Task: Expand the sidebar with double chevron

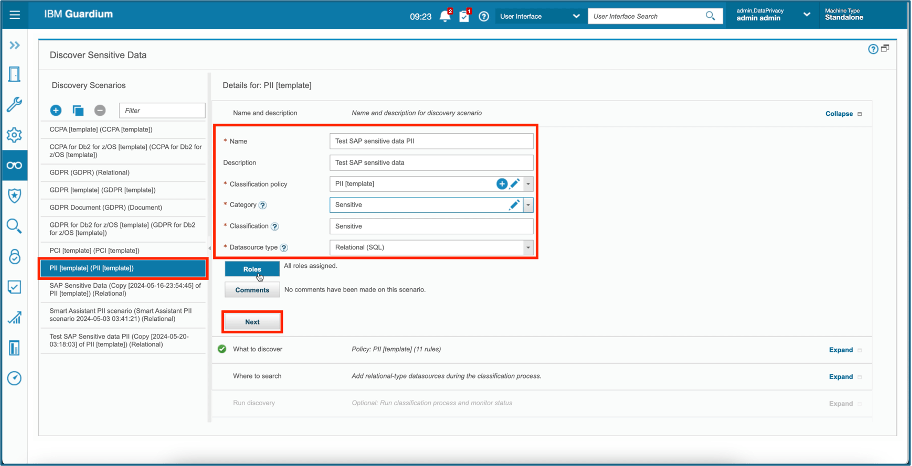Action: pyautogui.click(x=15, y=45)
